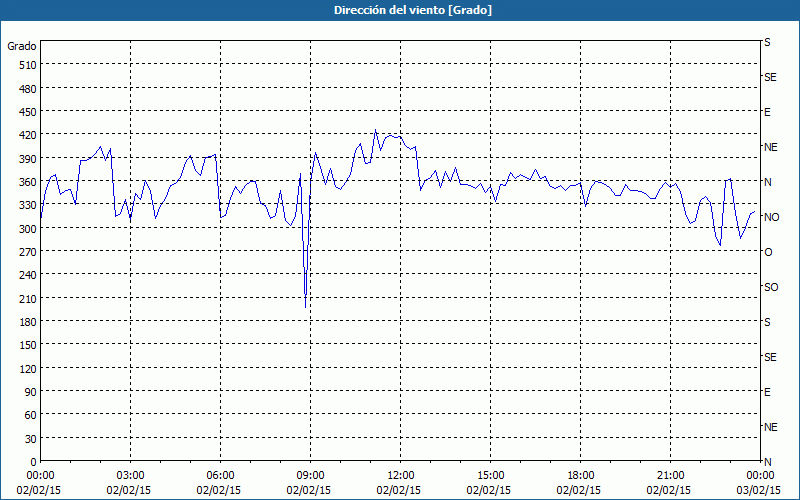Pick E compass label level with 450
This screenshot has height=500, width=800.
point(767,112)
